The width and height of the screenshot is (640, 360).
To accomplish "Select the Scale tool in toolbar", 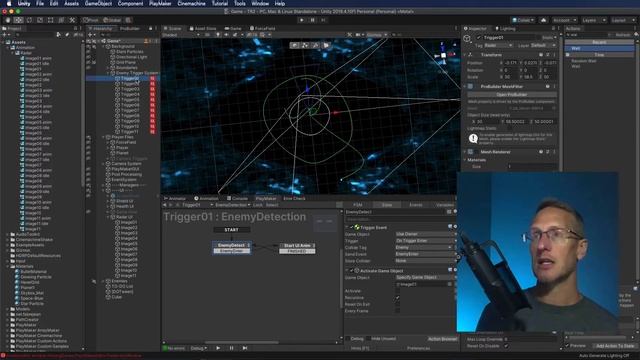I will (x=40, y=20).
